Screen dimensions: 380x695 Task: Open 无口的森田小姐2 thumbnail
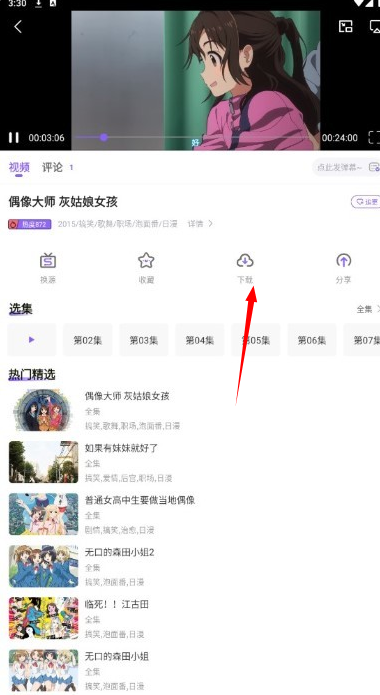(x=43, y=566)
